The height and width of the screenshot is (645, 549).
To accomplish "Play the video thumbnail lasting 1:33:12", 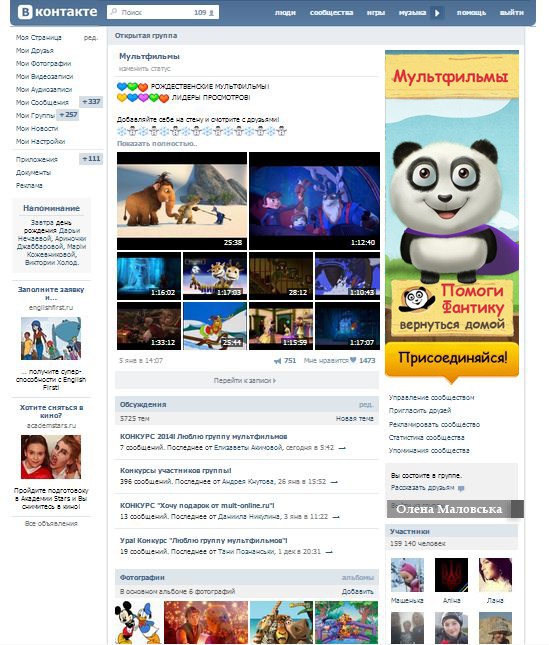I will pos(149,326).
